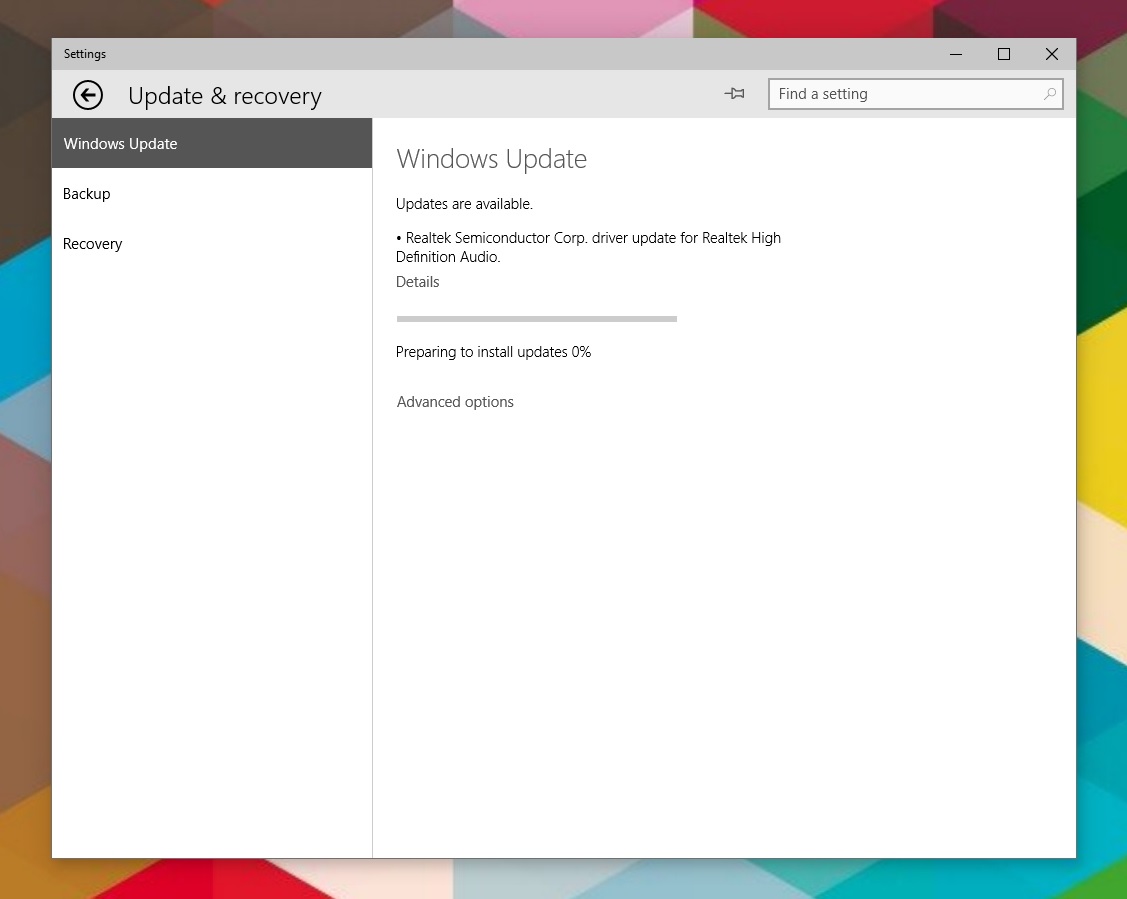Click the Windows Update page heading
1127x899 pixels.
click(492, 159)
